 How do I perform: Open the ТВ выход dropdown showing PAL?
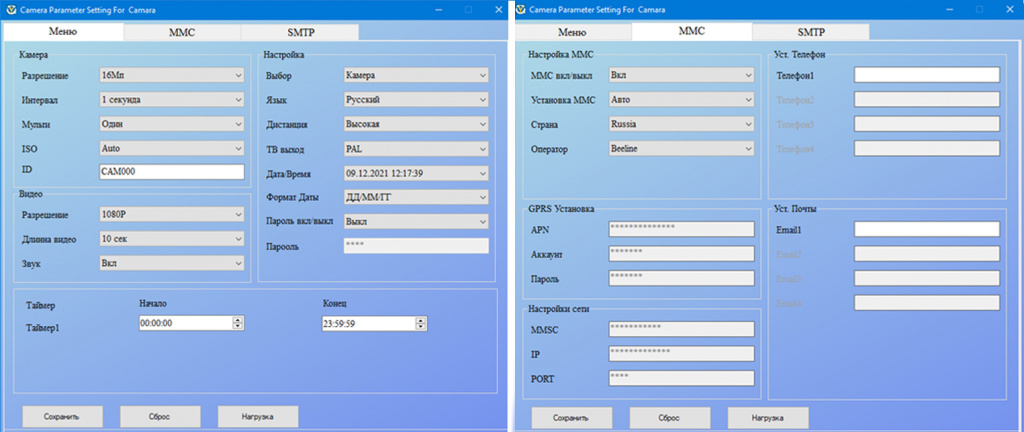pos(415,148)
